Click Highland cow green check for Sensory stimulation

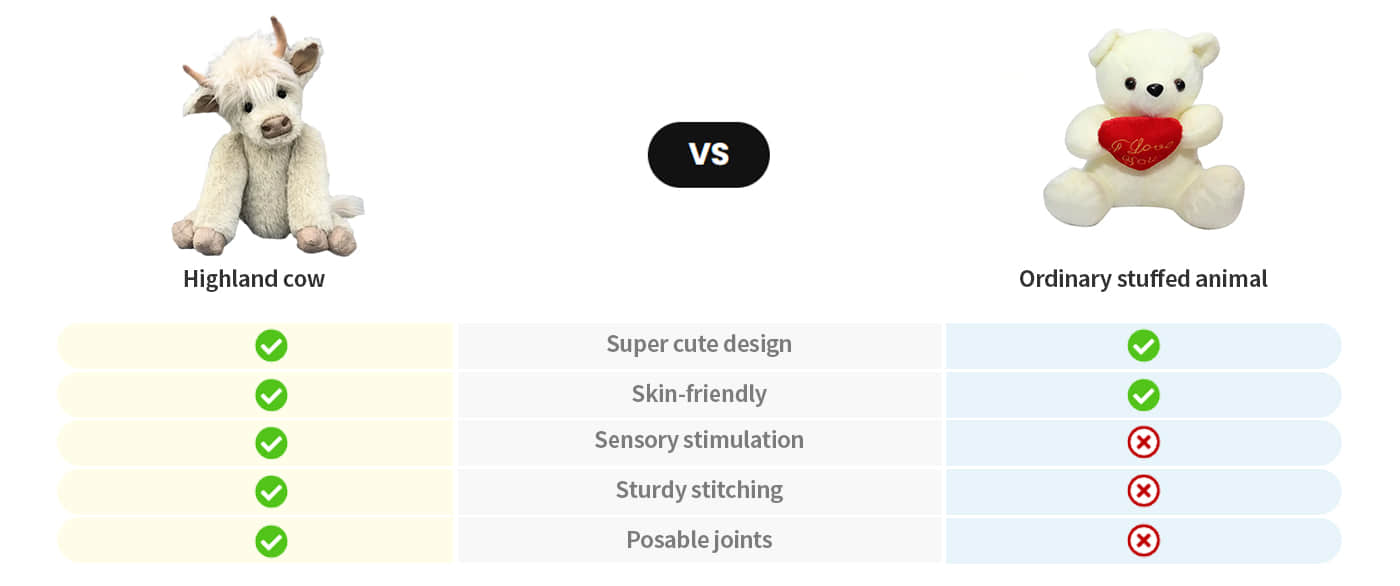click(x=271, y=443)
